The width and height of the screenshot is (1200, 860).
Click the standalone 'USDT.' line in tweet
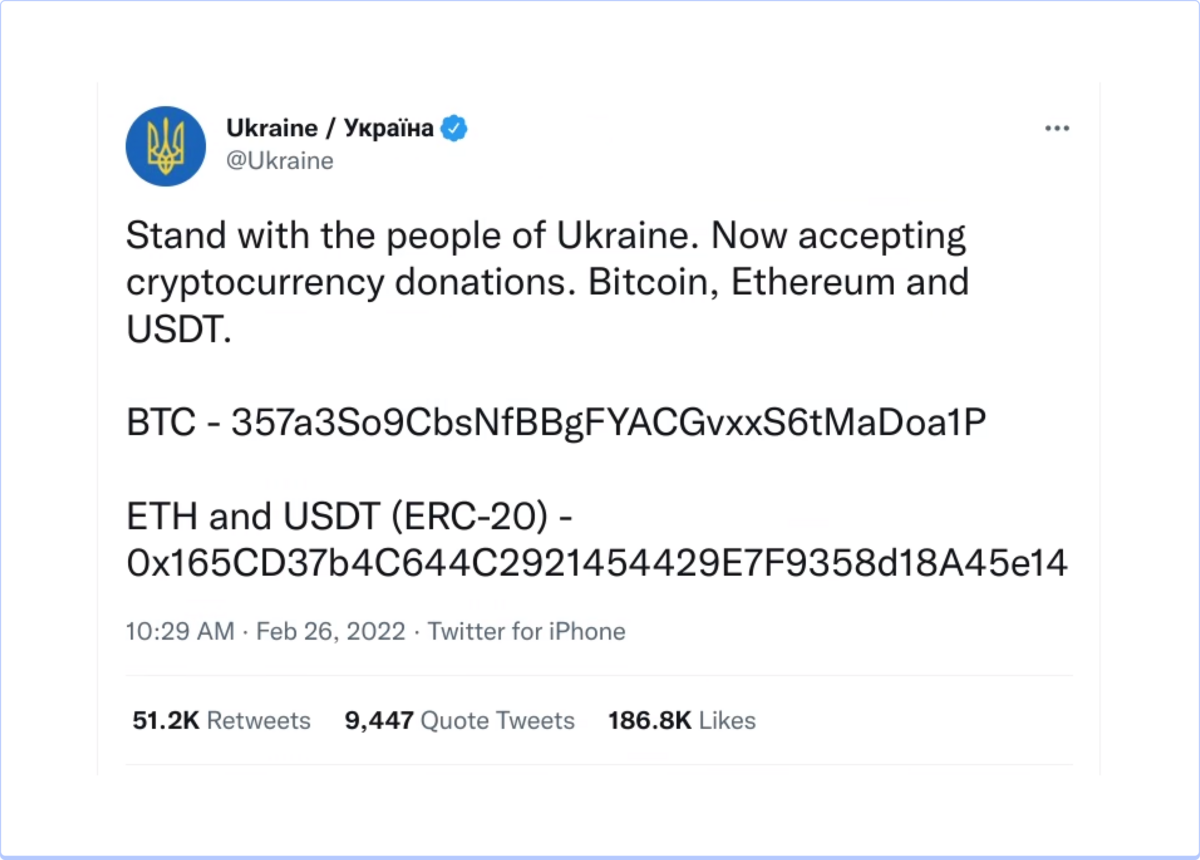click(179, 330)
